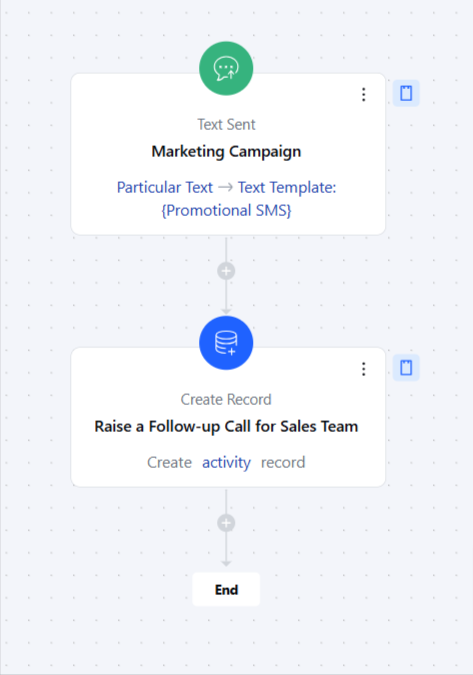Select the Marketing Campaign title

(x=226, y=152)
